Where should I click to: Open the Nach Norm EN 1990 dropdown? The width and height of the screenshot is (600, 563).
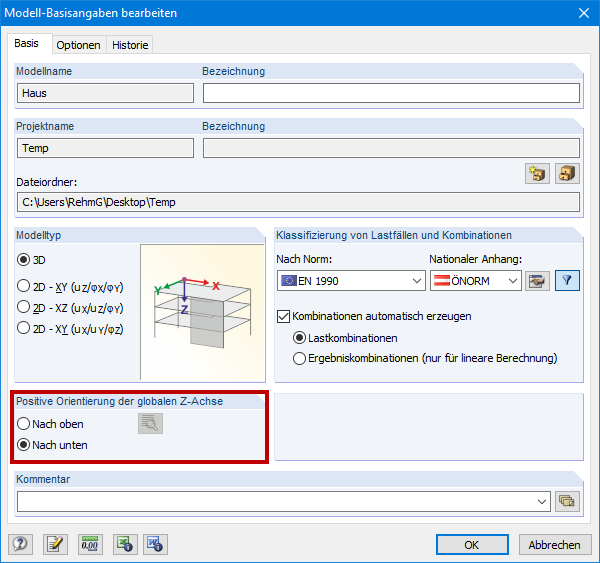pos(351,281)
